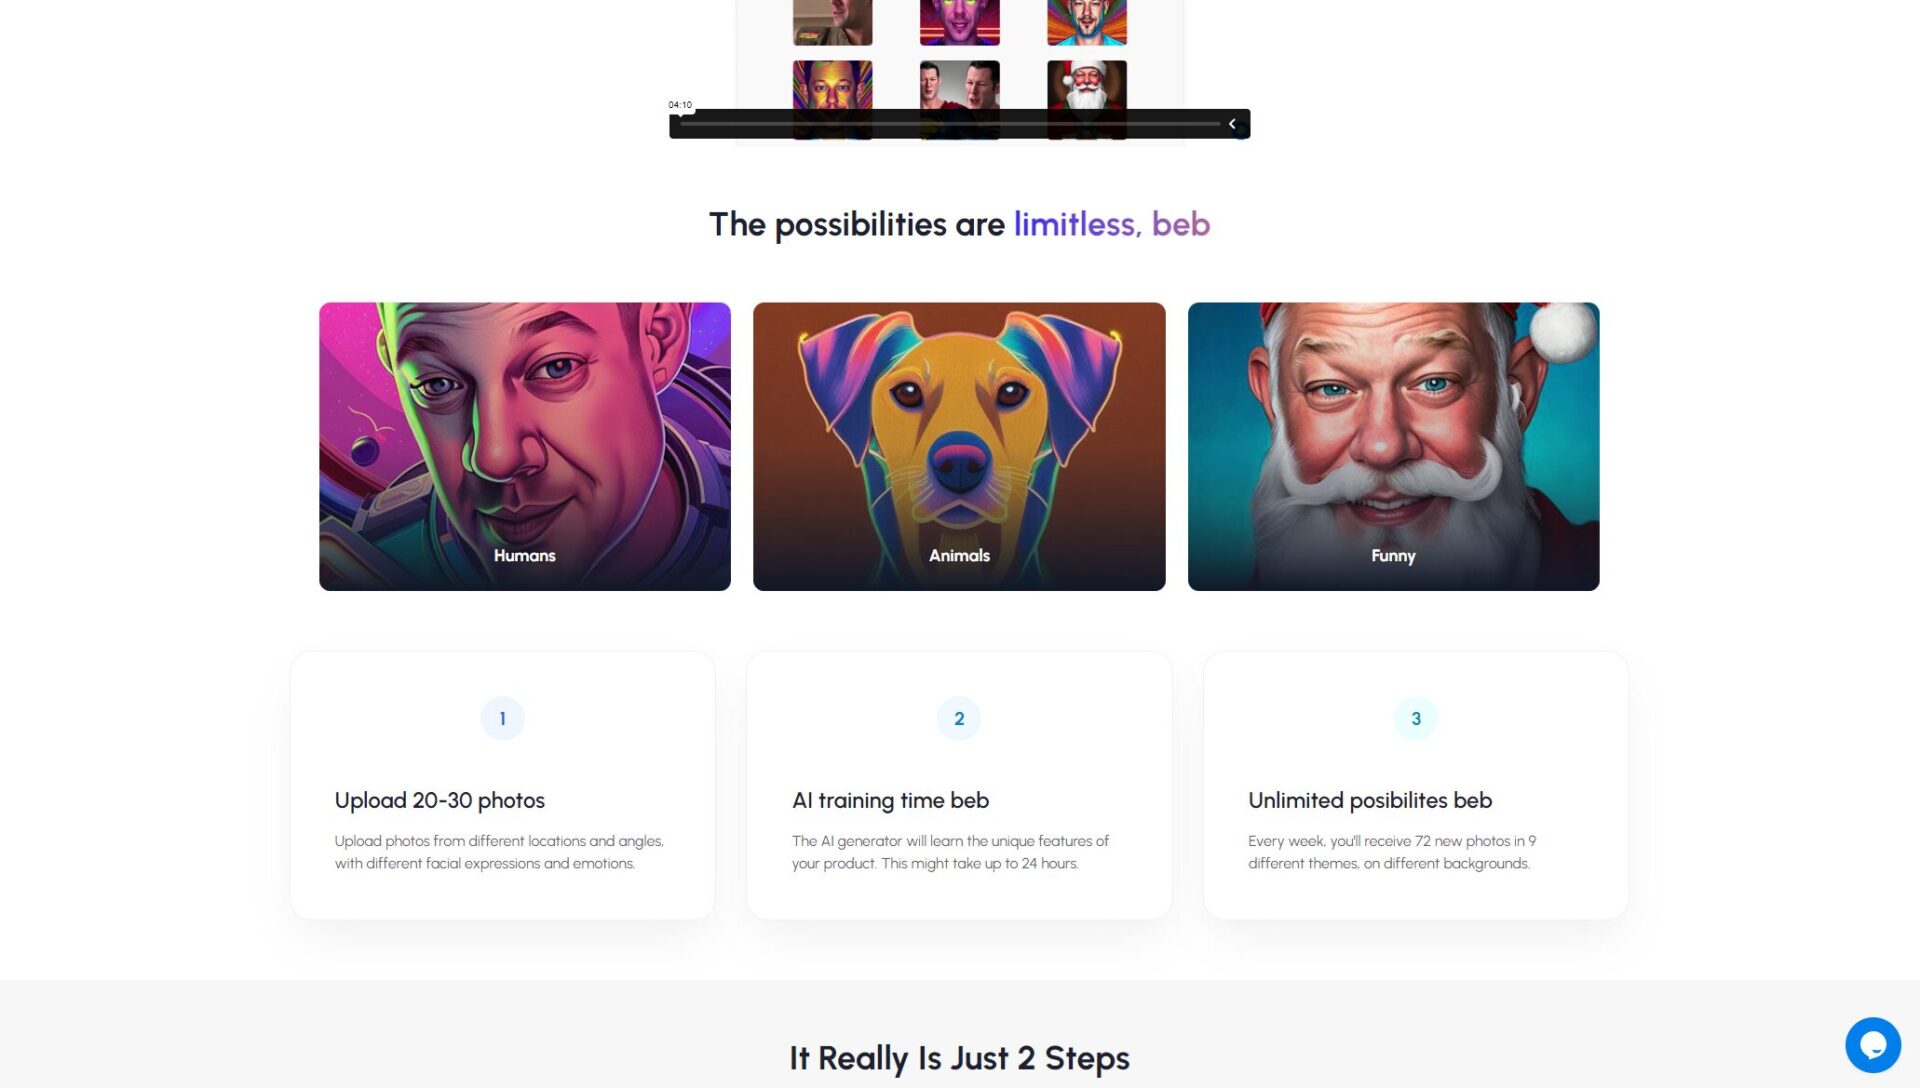Click the step 1 number badge

(502, 718)
